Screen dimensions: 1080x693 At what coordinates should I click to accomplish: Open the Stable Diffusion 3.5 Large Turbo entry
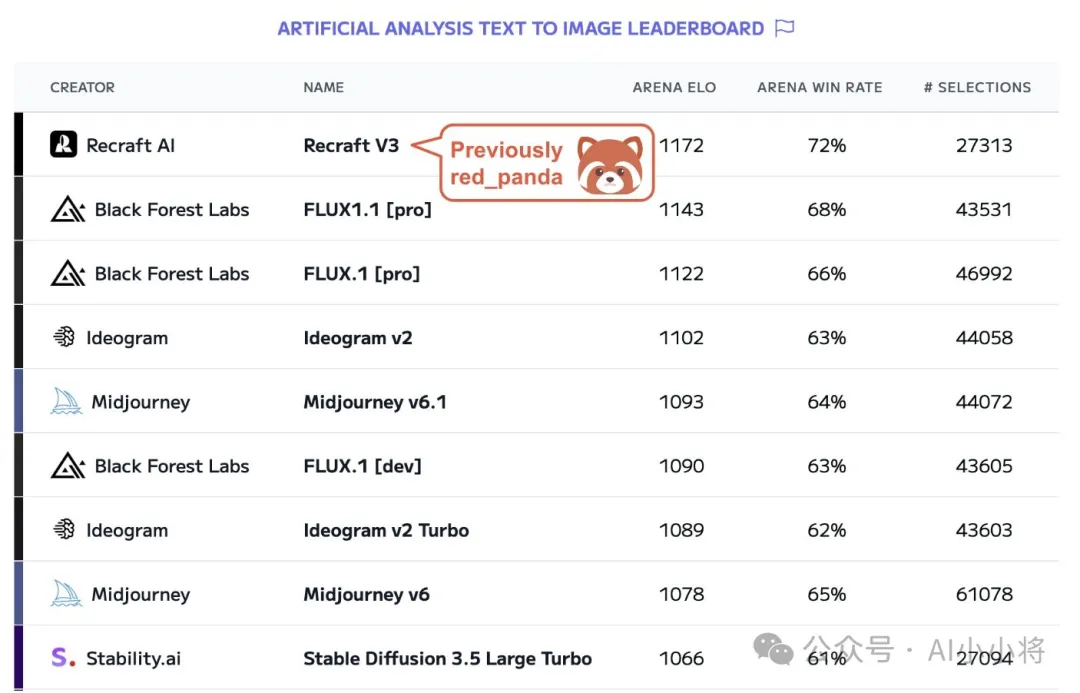pyautogui.click(x=448, y=659)
